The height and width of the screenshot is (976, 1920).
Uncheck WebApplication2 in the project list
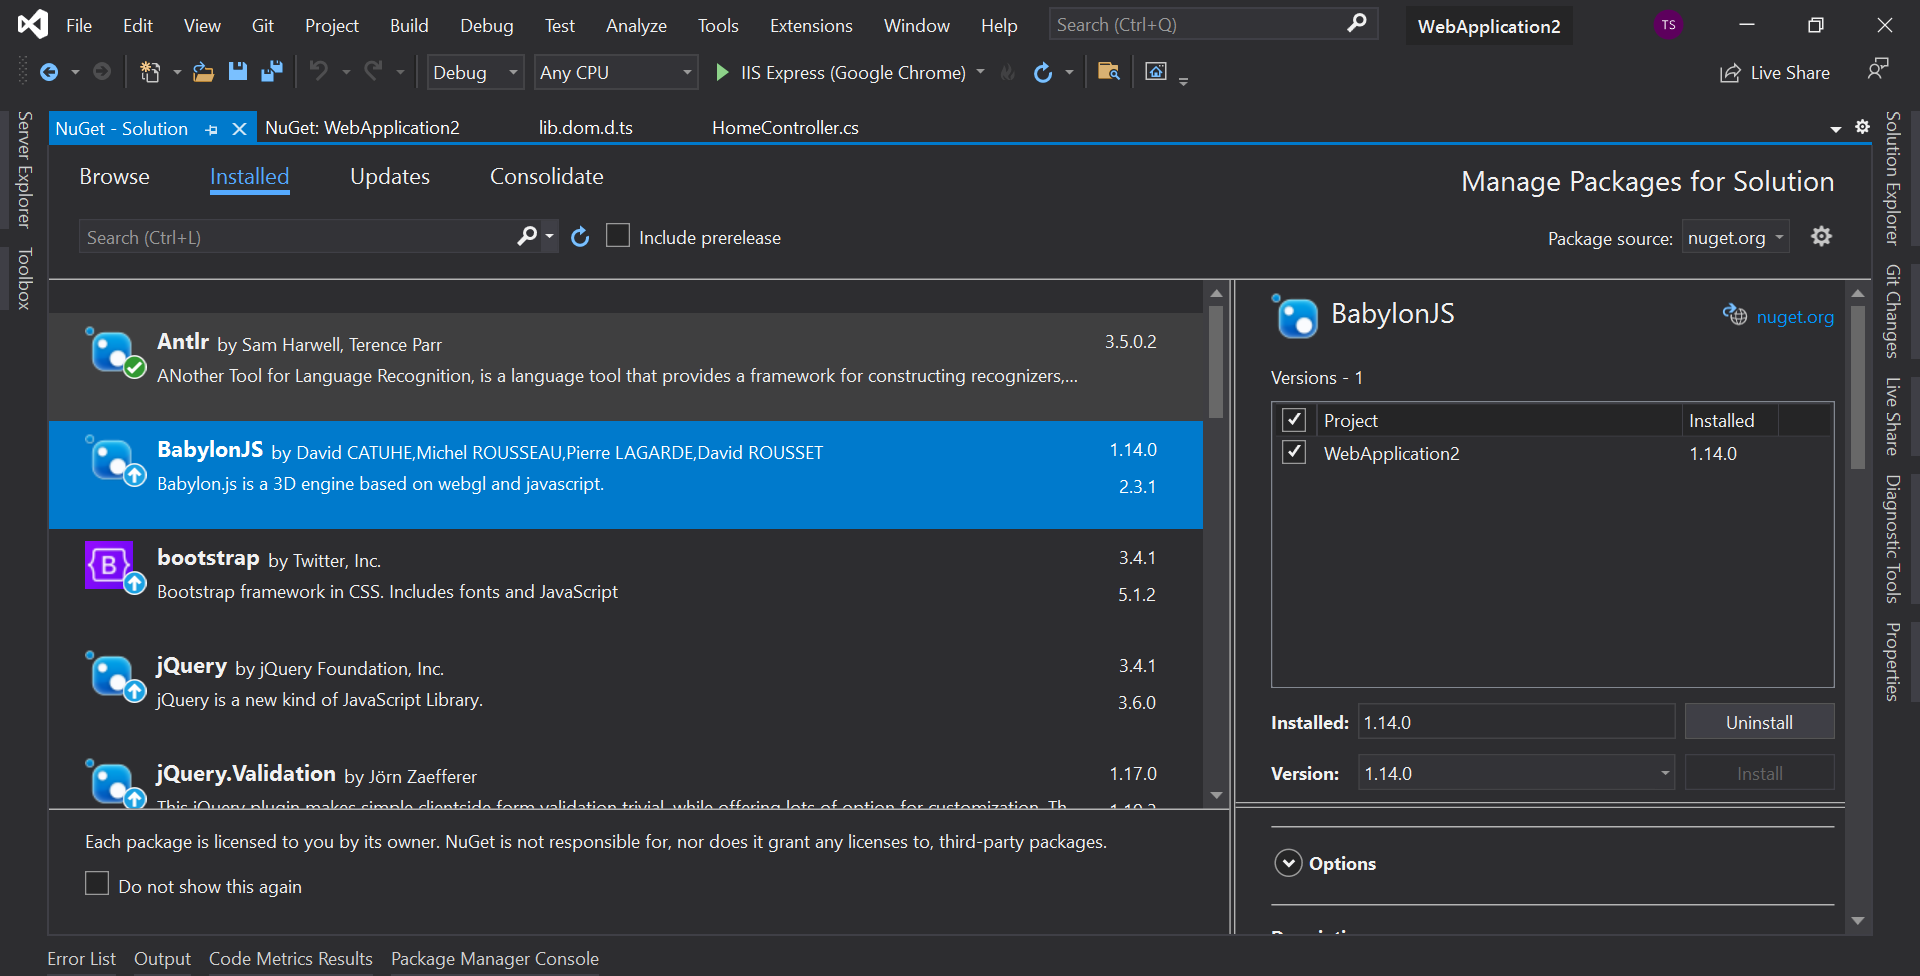[1294, 452]
